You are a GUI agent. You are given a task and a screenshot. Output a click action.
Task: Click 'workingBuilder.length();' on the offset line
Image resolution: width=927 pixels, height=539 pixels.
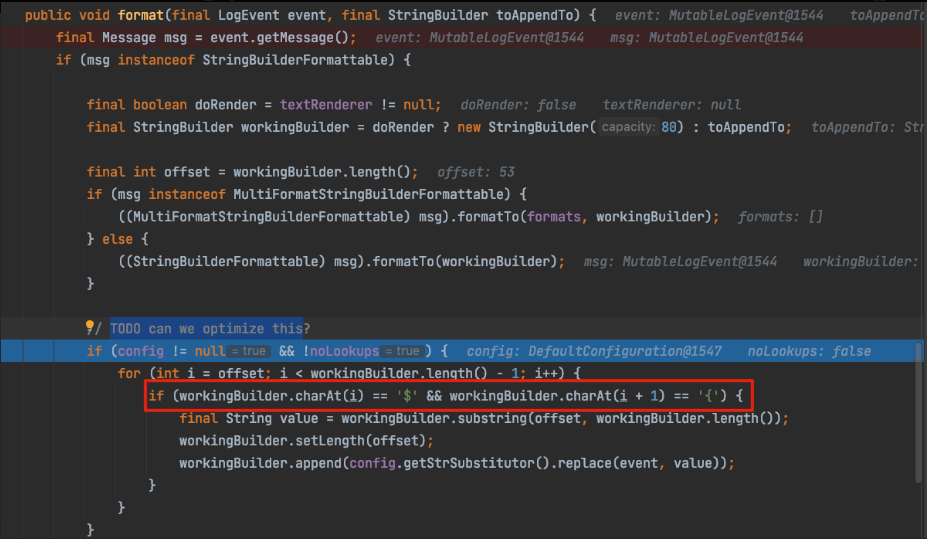click(x=326, y=173)
